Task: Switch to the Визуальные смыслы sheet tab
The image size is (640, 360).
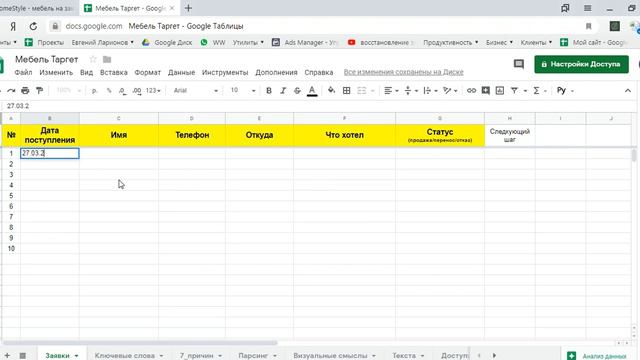Action: (330, 356)
